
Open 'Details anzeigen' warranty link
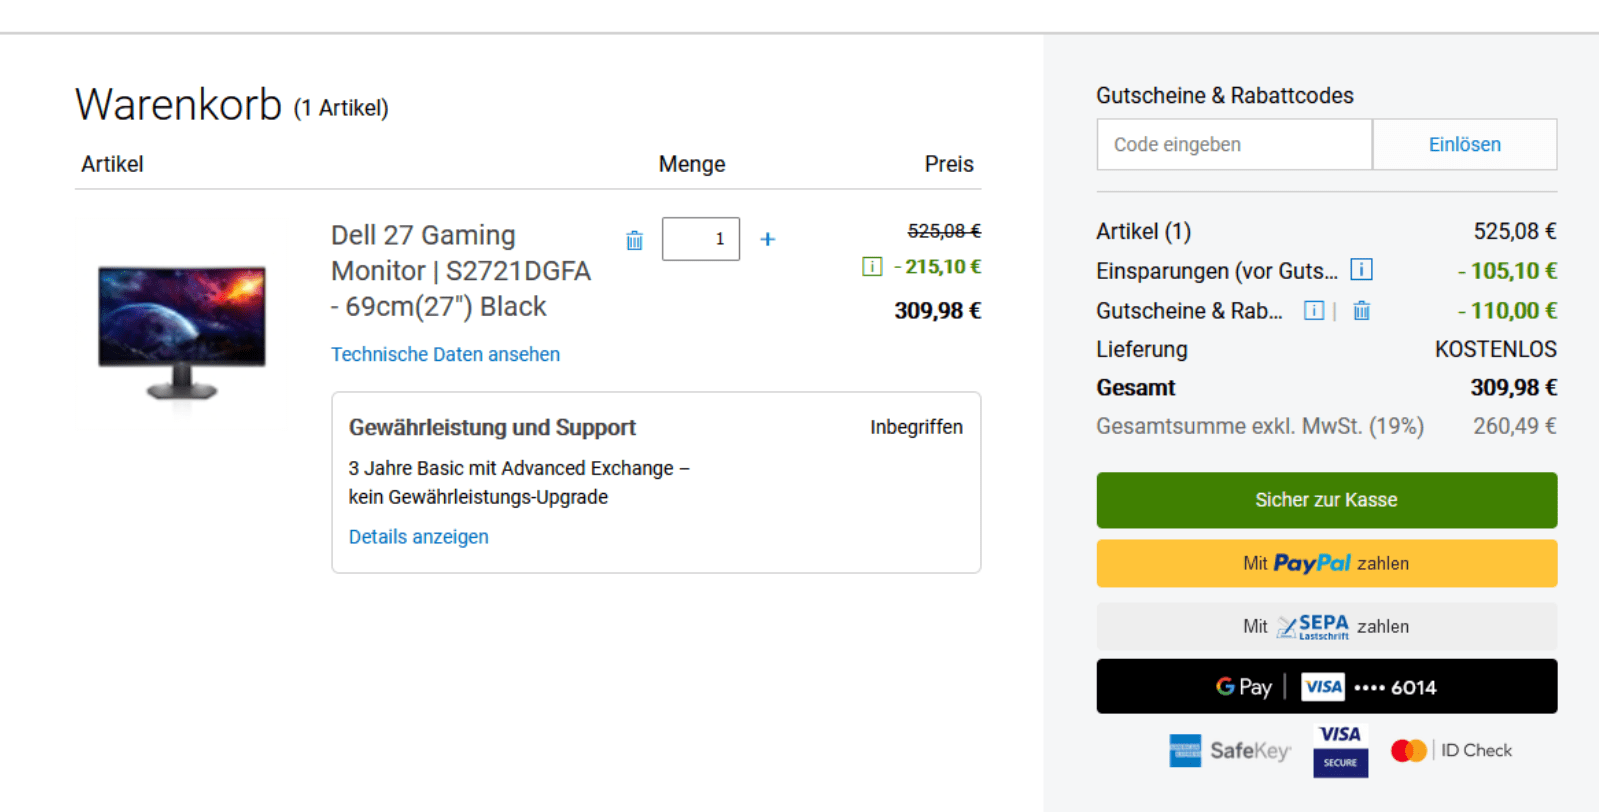(x=418, y=536)
